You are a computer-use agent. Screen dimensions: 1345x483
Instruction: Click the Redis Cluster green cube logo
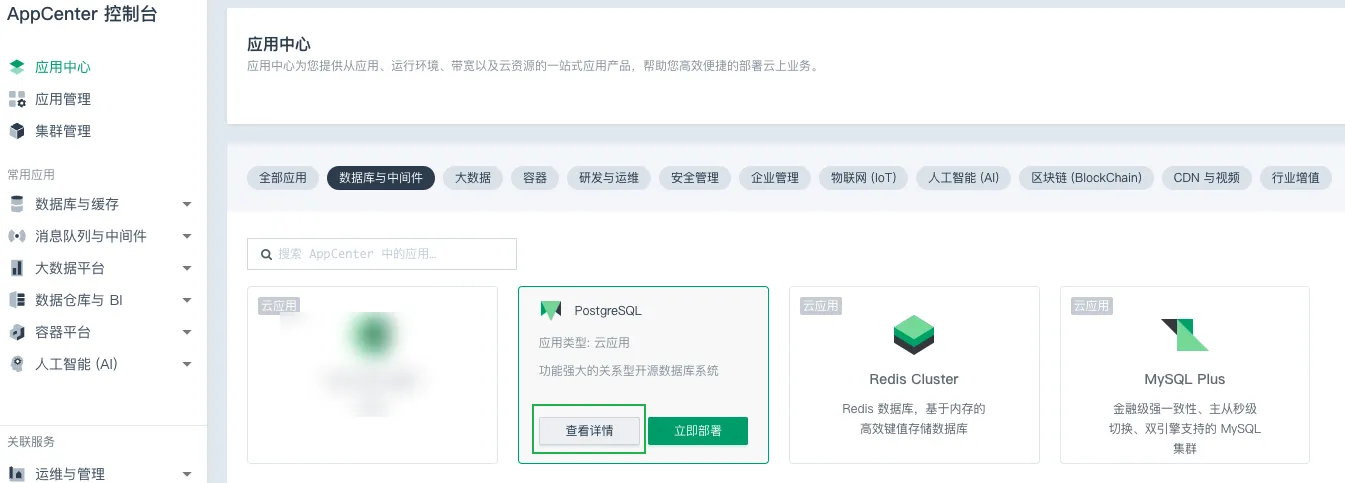914,334
